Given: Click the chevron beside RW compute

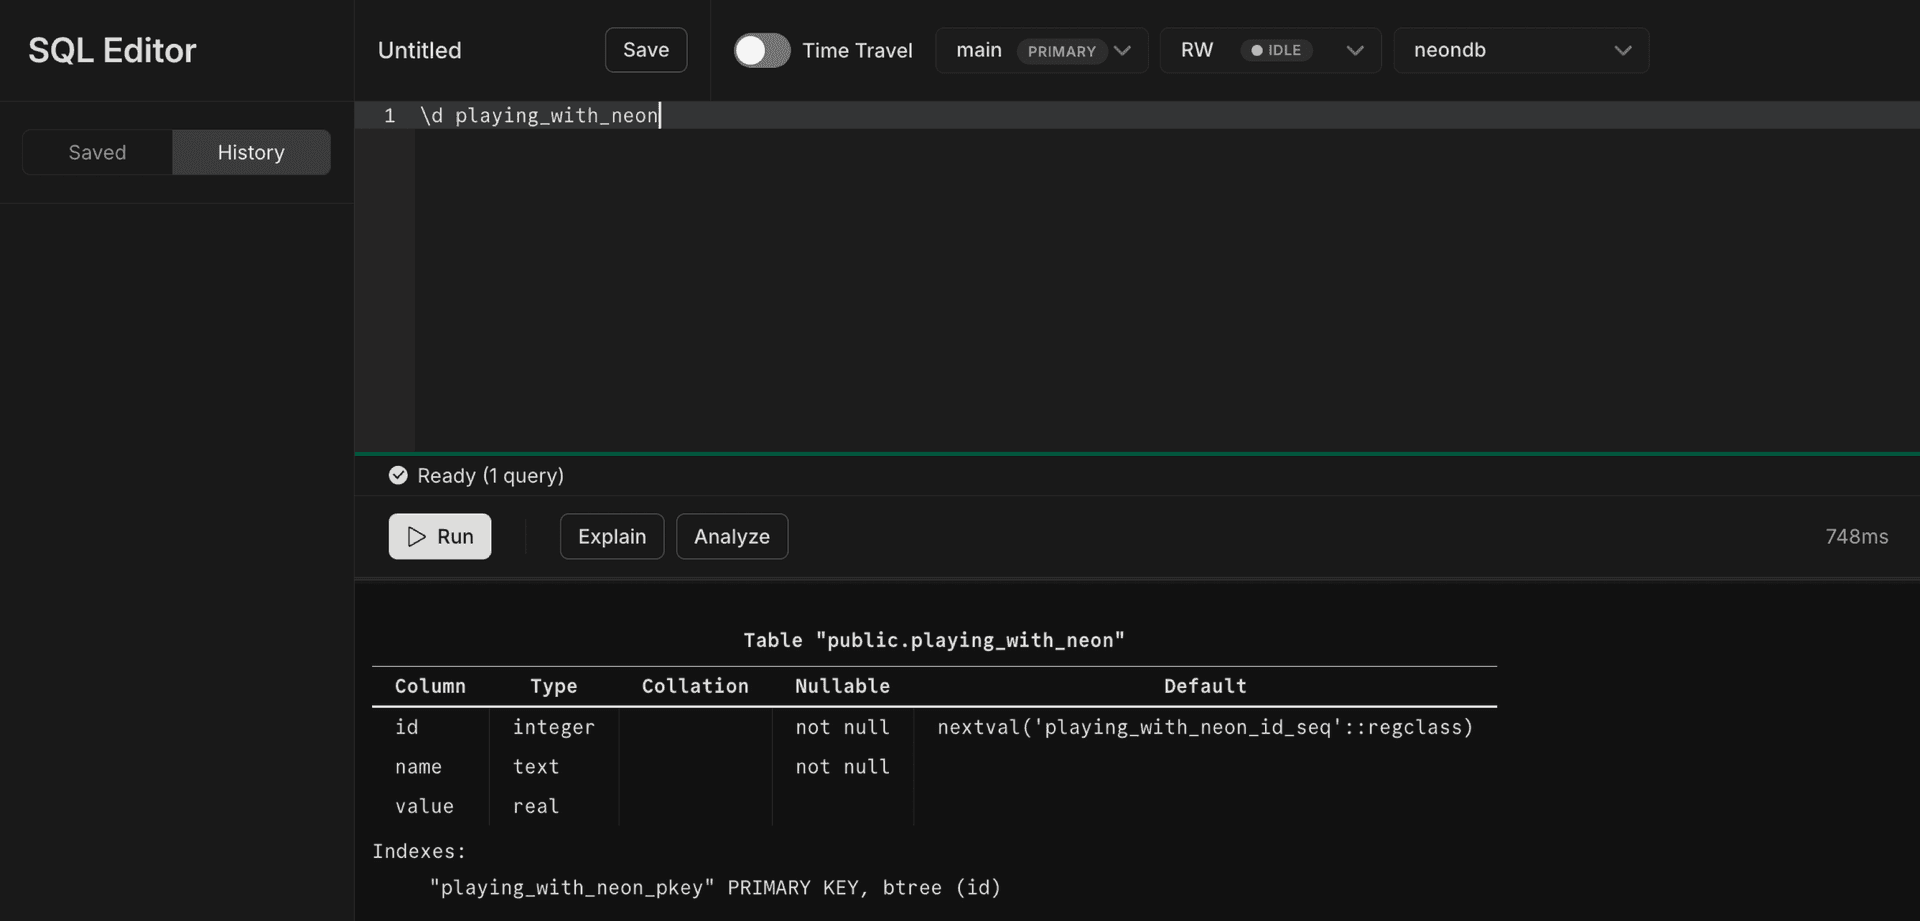Looking at the screenshot, I should click(1355, 50).
